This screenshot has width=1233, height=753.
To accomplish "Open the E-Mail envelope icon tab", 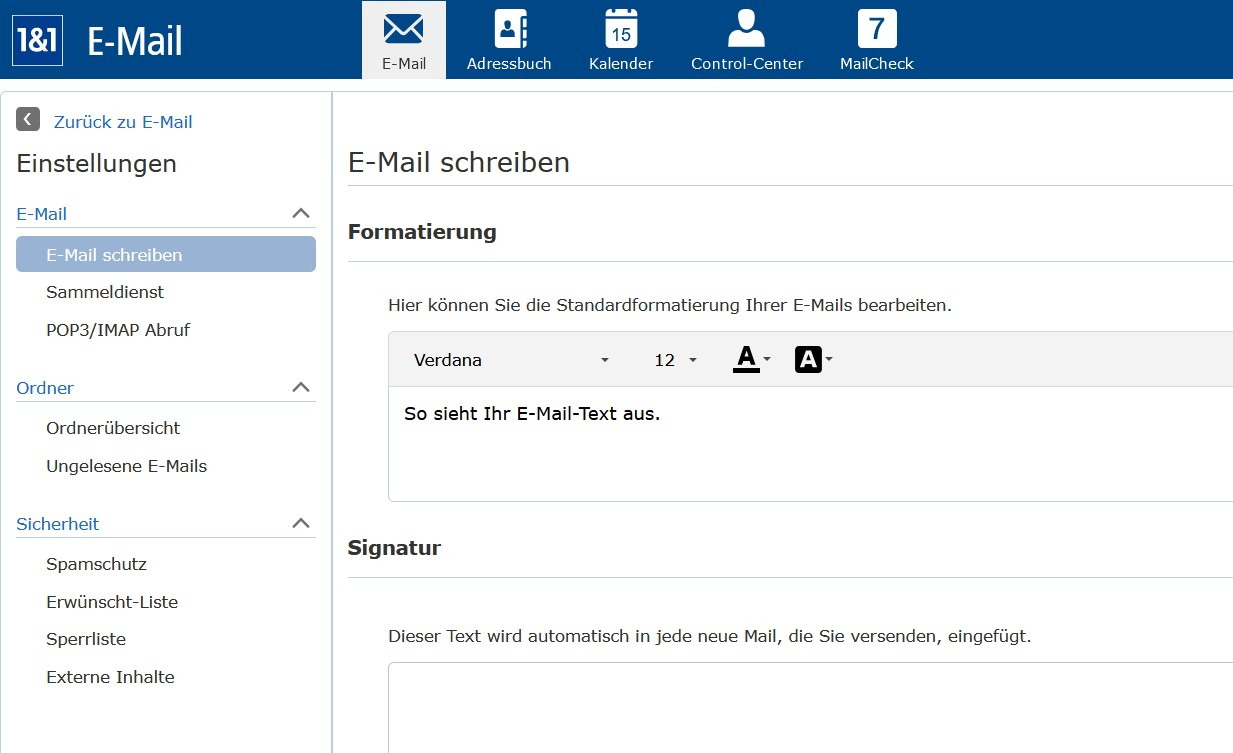I will (404, 29).
